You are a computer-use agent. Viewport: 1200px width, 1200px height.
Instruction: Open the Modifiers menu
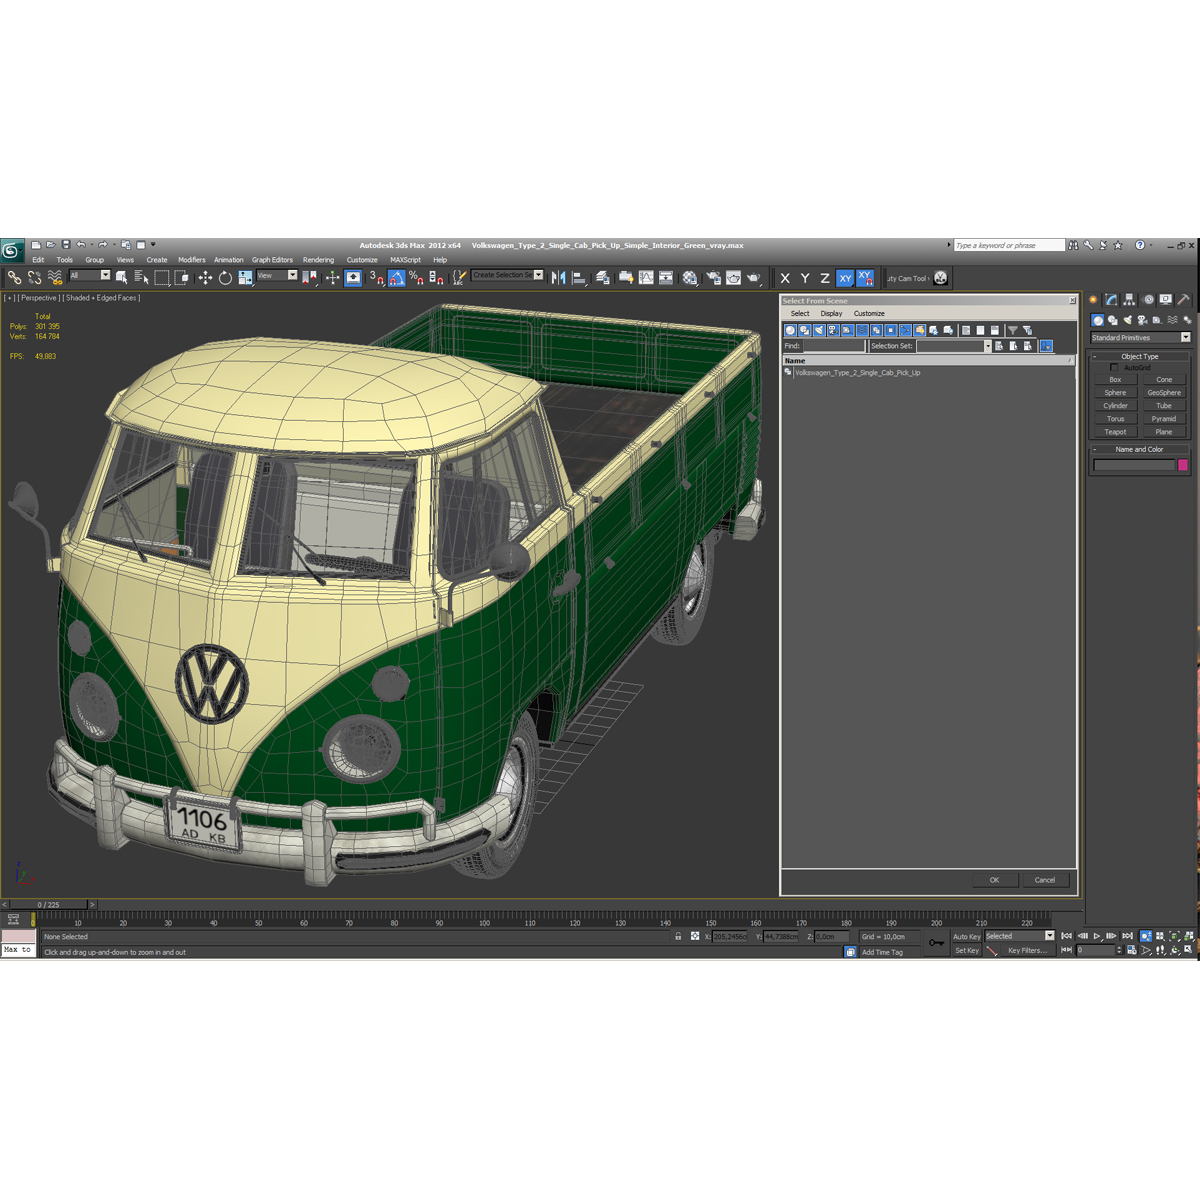(191, 260)
